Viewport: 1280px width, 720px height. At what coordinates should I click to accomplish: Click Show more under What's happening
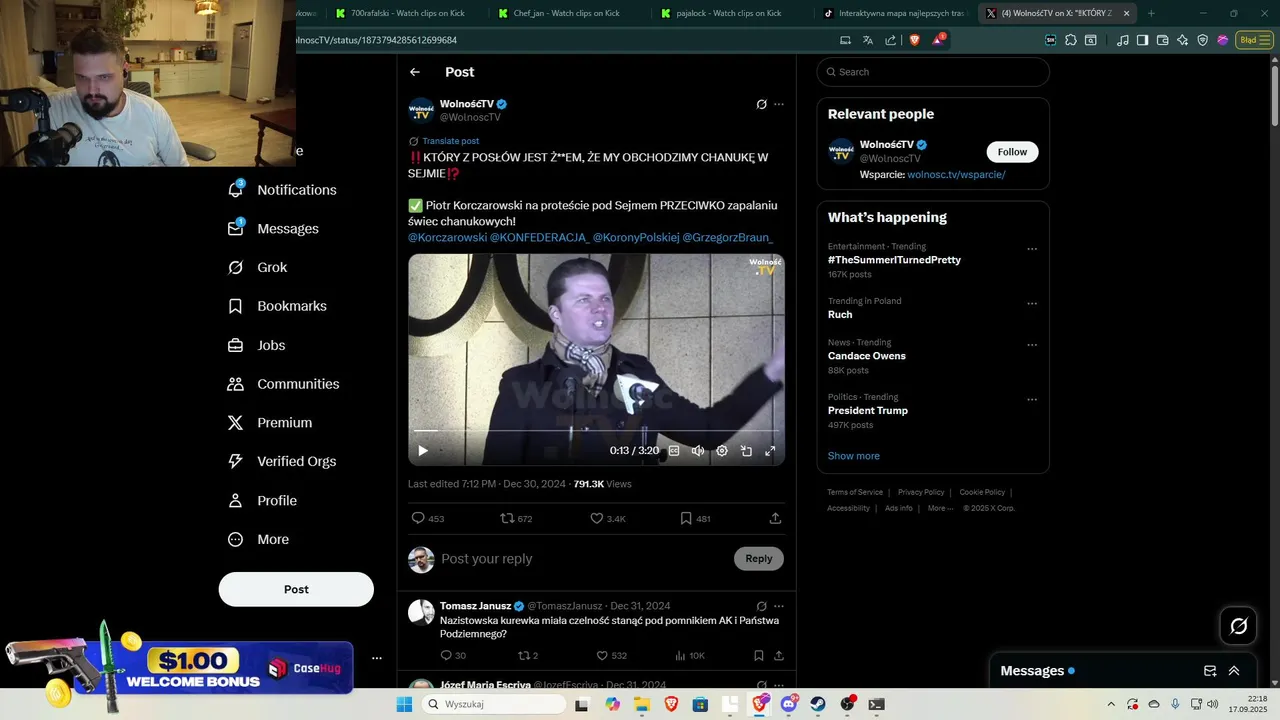pyautogui.click(x=853, y=456)
